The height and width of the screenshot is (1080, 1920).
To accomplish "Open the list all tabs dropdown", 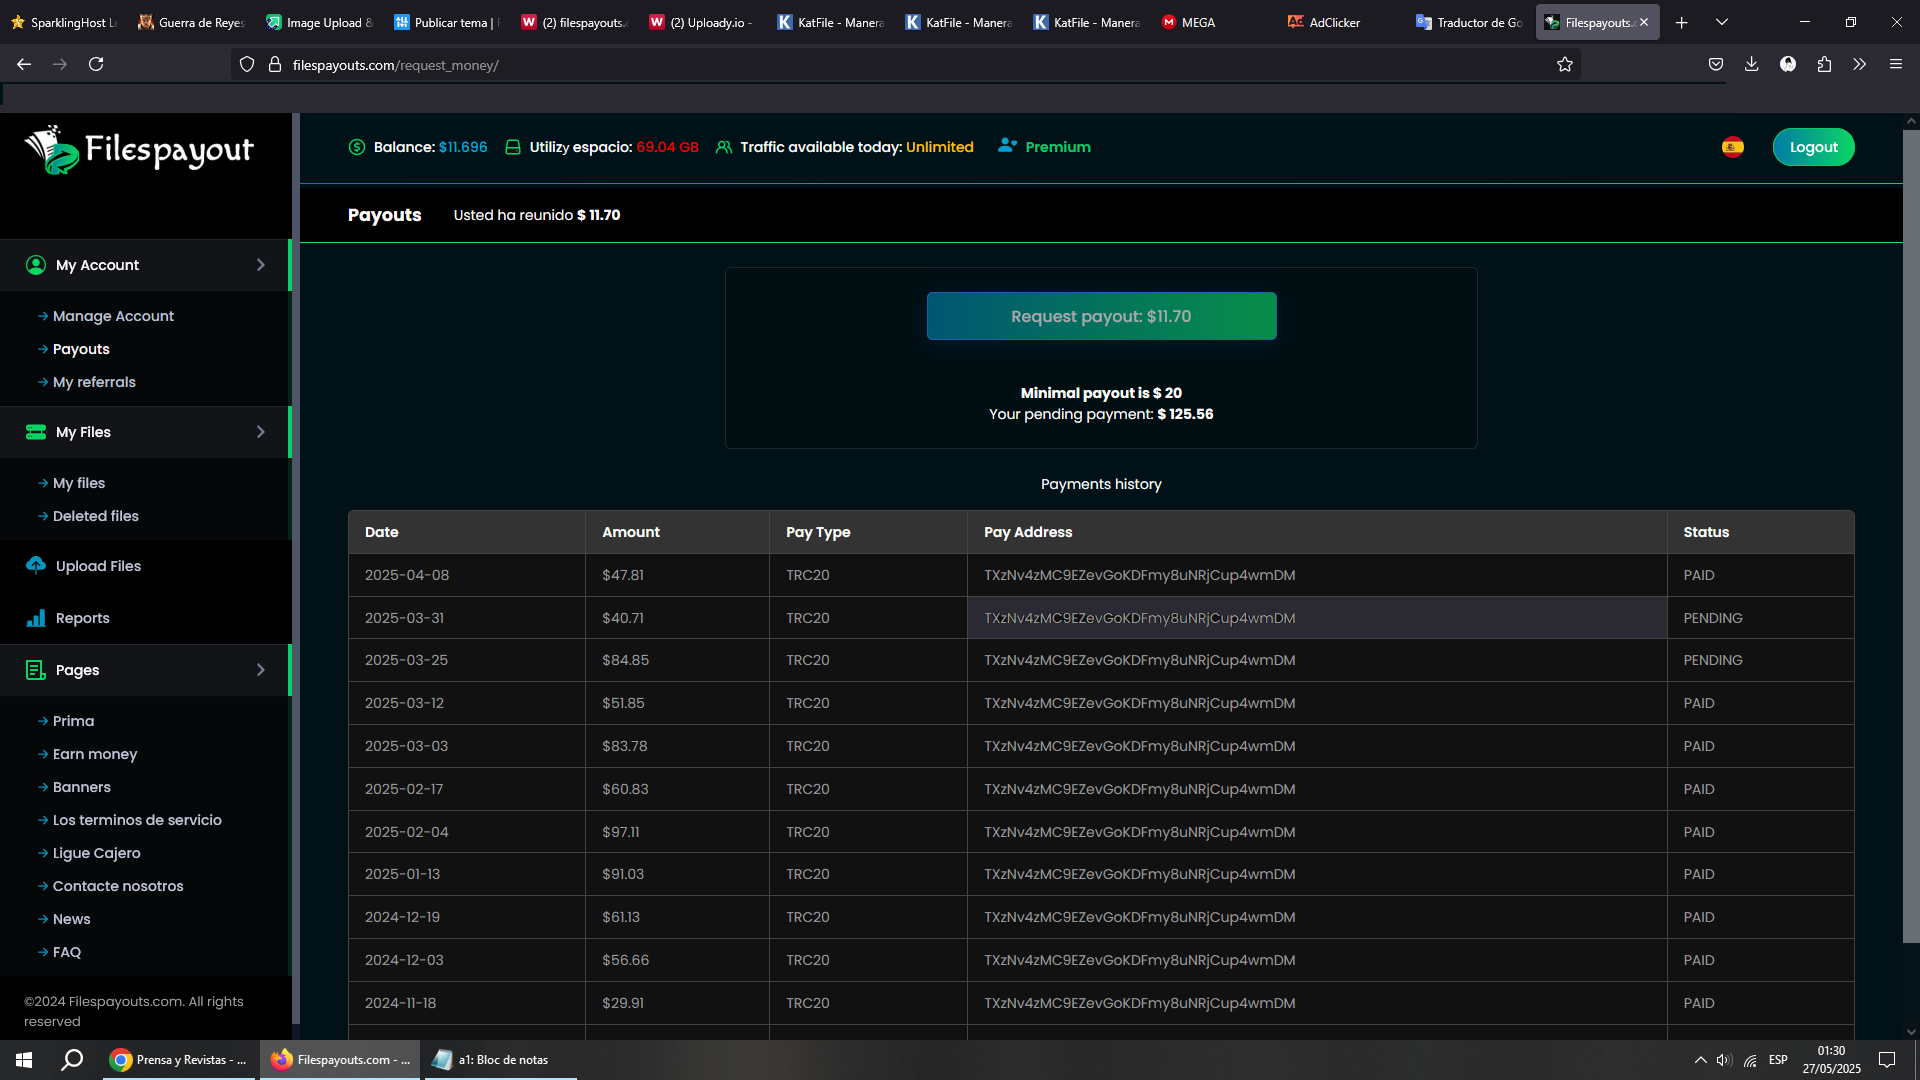I will tap(1722, 22).
